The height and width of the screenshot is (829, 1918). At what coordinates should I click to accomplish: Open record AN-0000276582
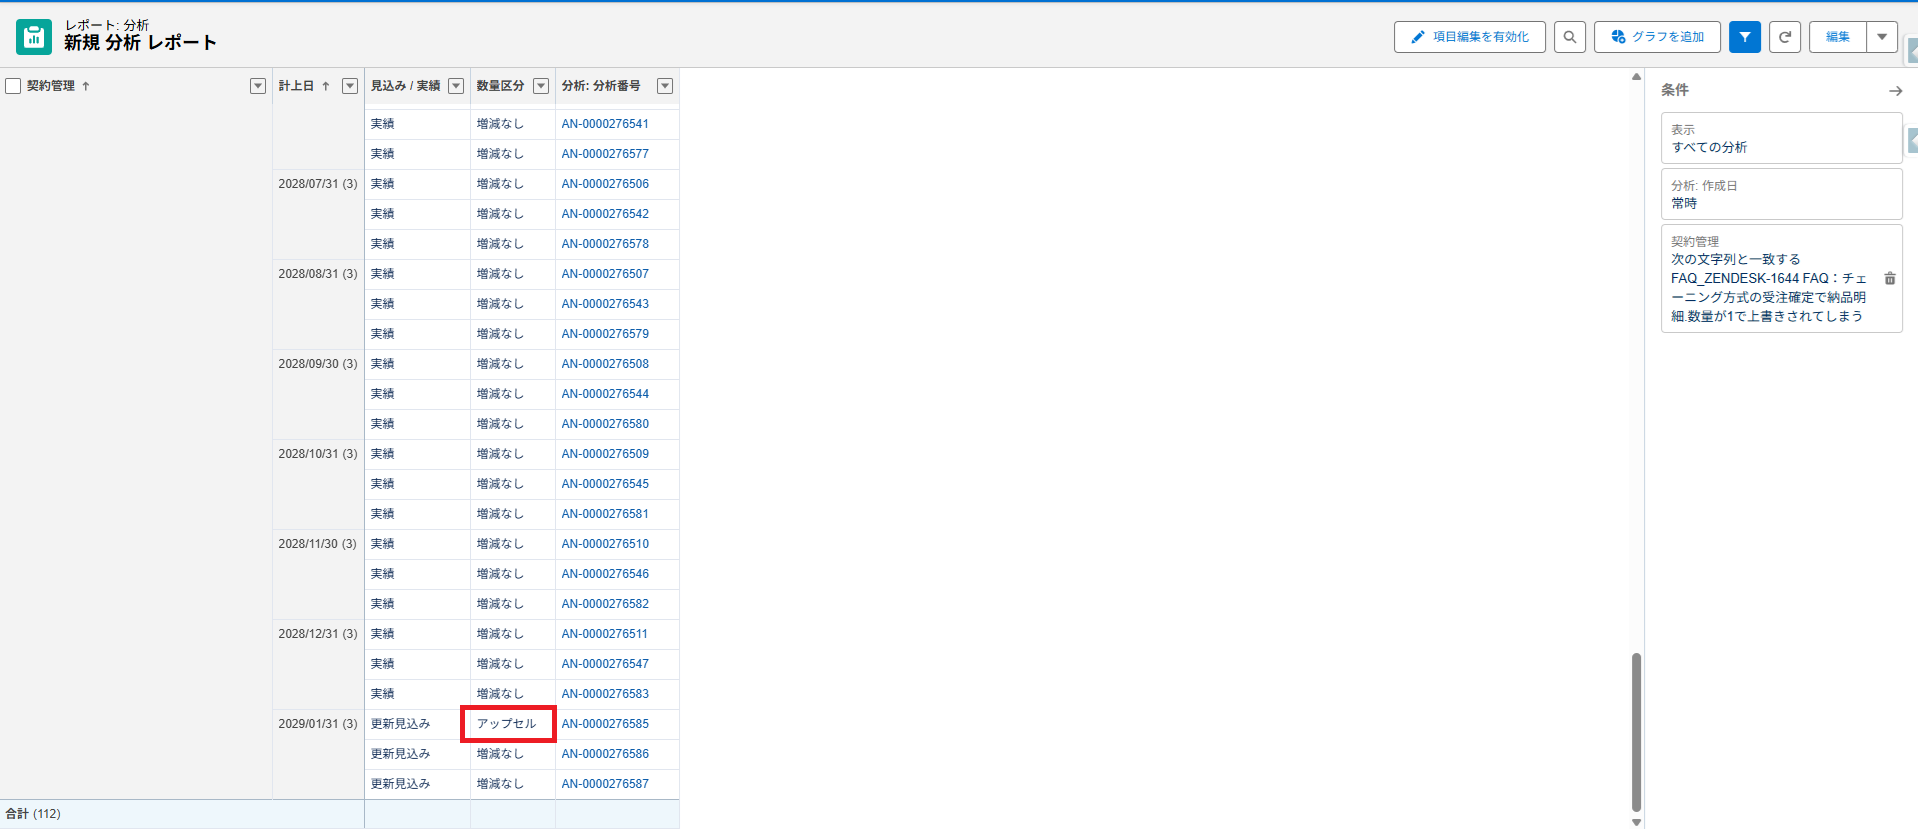(605, 604)
